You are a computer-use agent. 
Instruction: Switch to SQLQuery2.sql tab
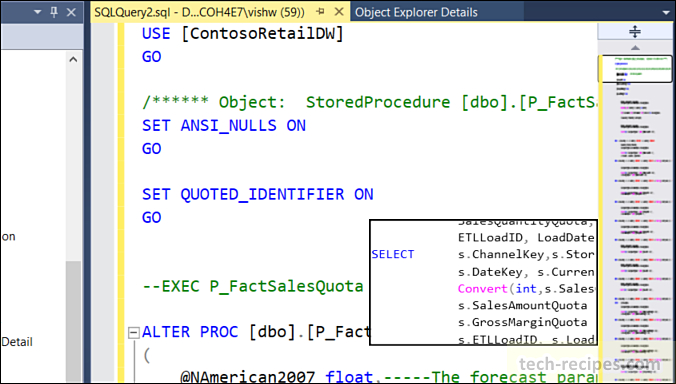click(200, 12)
